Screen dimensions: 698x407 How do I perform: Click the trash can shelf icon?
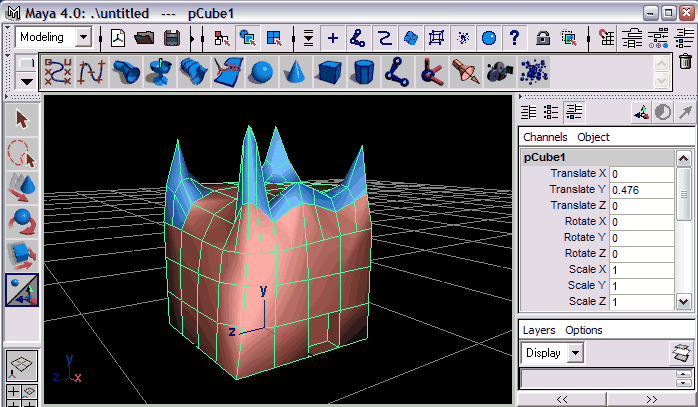coord(686,61)
